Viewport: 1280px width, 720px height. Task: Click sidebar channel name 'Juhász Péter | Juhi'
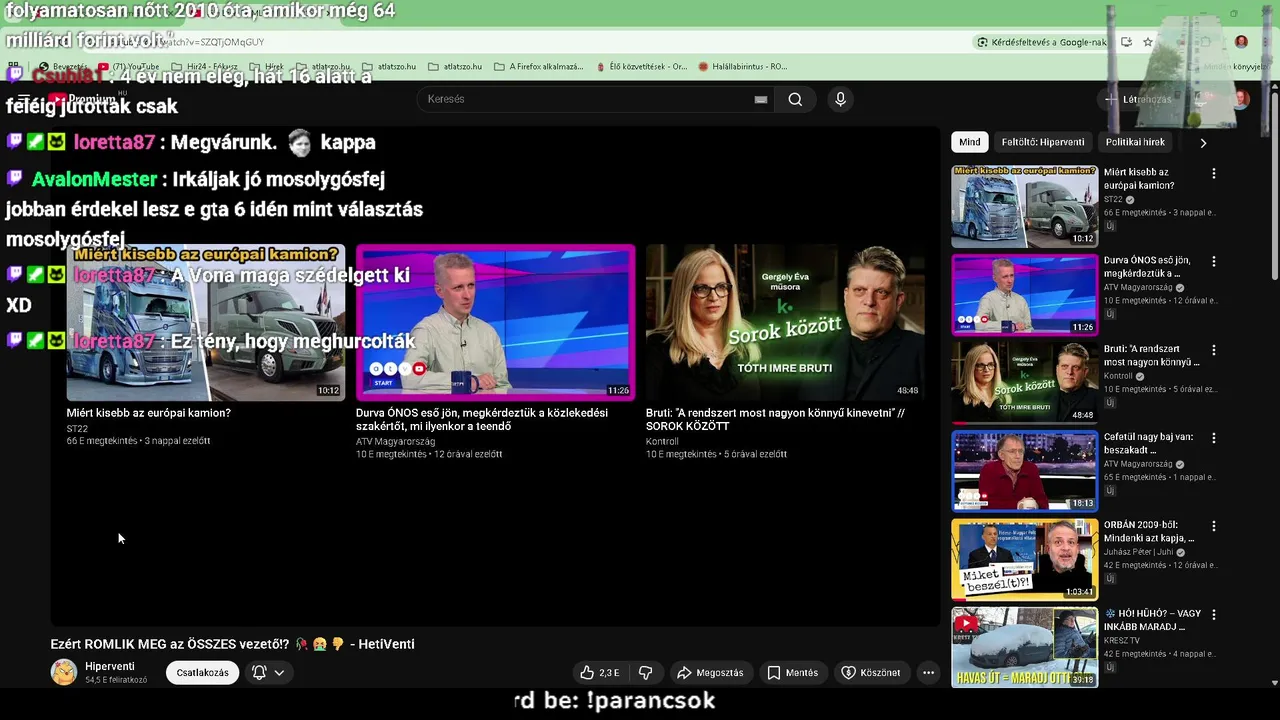[x=1139, y=552]
